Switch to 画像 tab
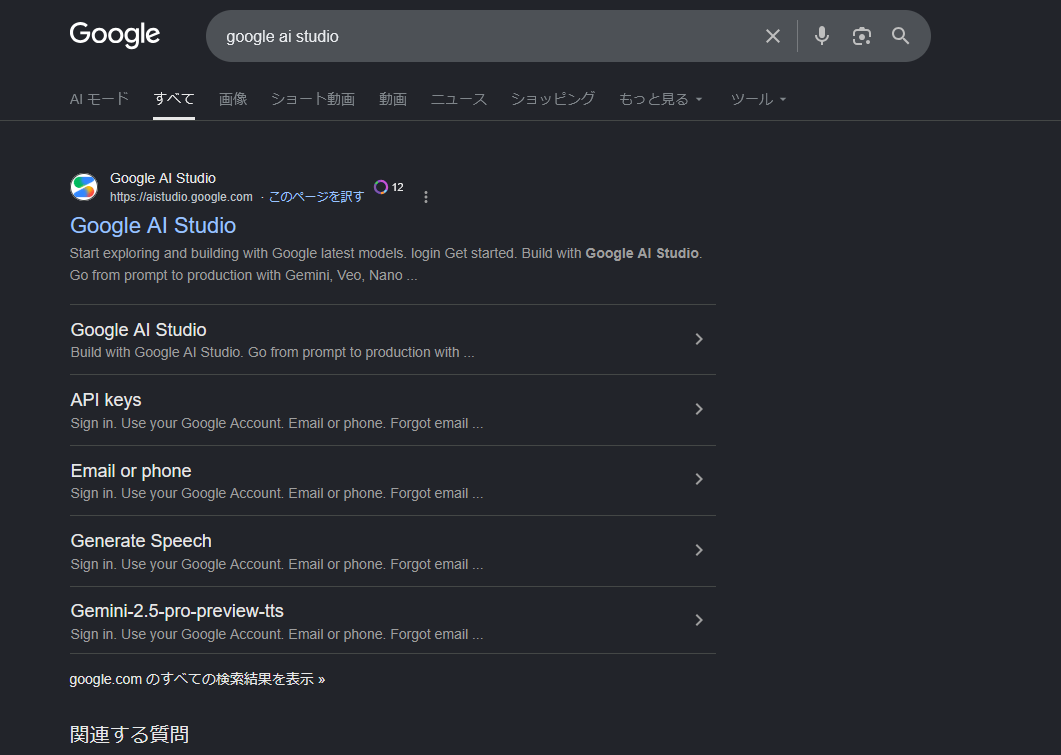This screenshot has width=1061, height=755. click(x=233, y=99)
